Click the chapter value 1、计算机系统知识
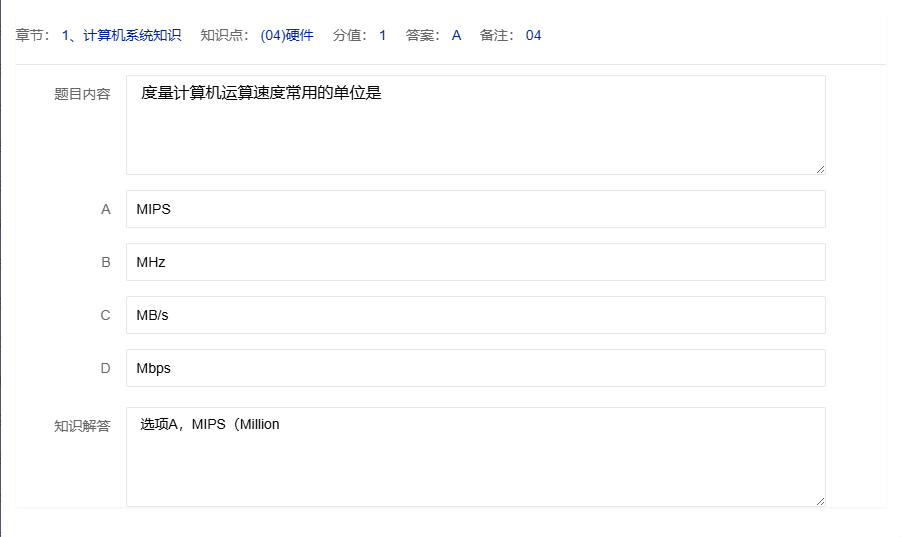The width and height of the screenshot is (901, 537). 121,35
